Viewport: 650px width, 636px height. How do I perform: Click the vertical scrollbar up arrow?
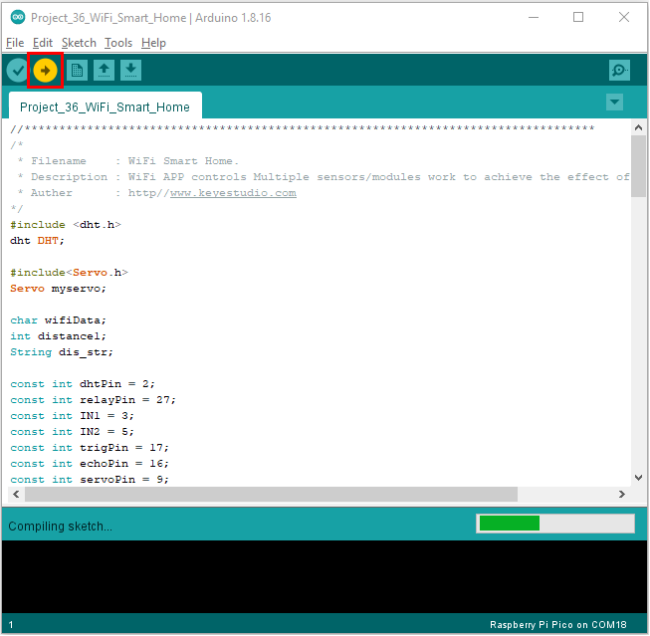(638, 128)
